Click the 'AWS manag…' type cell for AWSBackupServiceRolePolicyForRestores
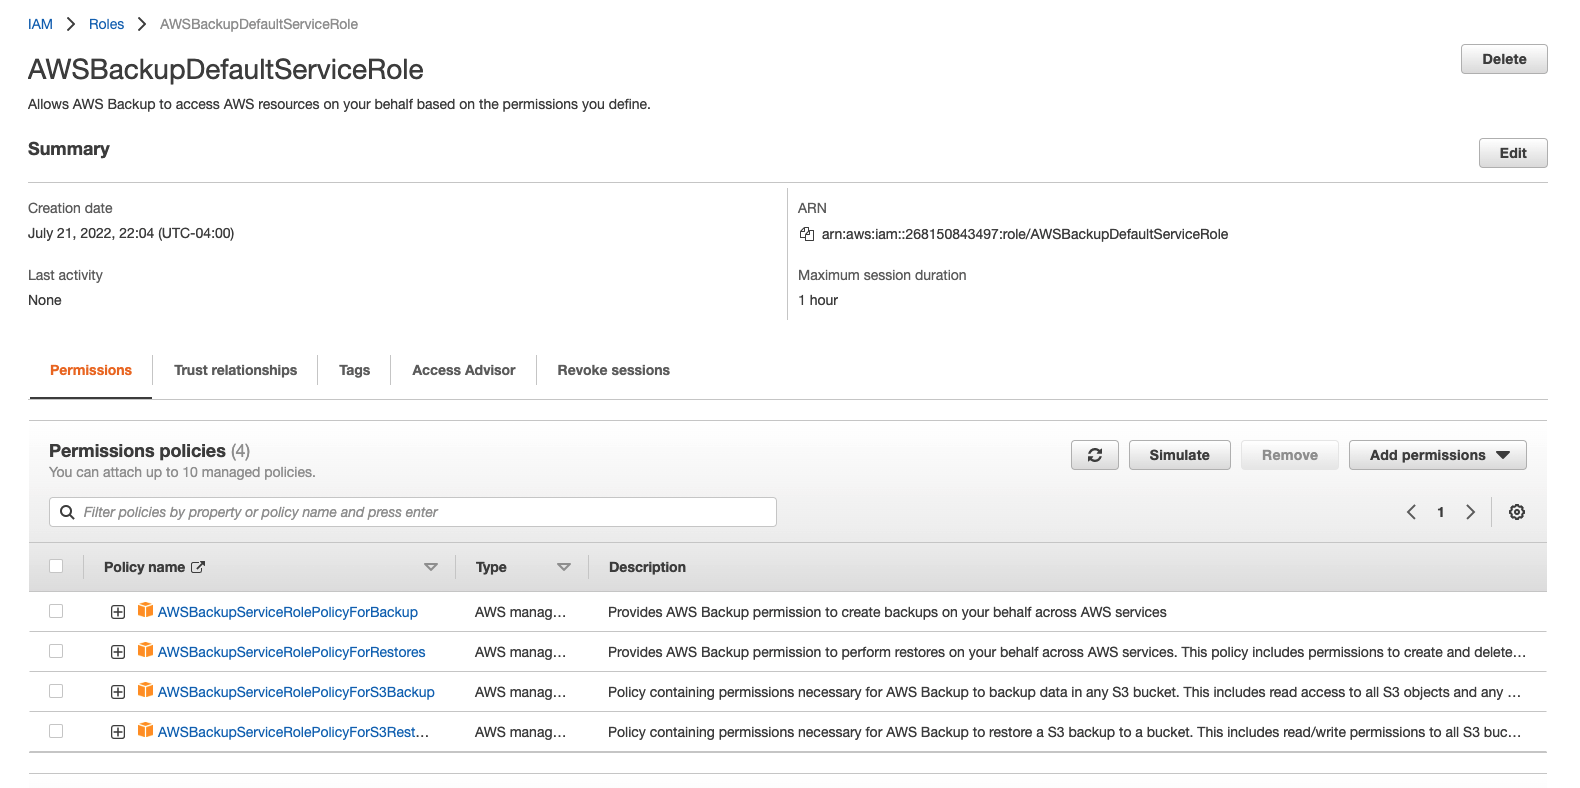The image size is (1580, 788). (x=520, y=652)
